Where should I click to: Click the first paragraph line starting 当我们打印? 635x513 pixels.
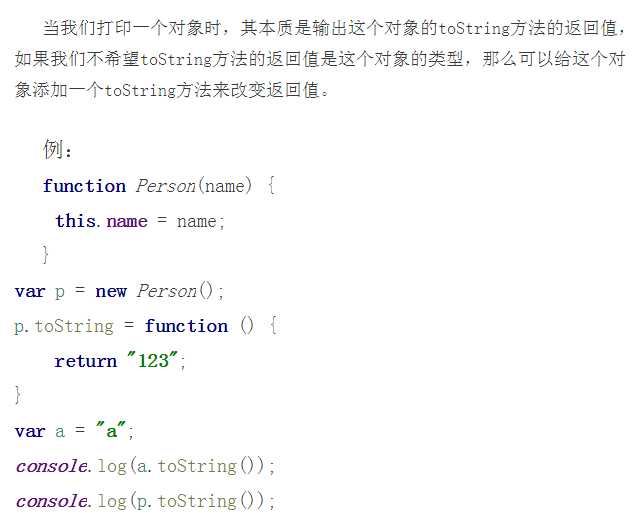[335, 28]
